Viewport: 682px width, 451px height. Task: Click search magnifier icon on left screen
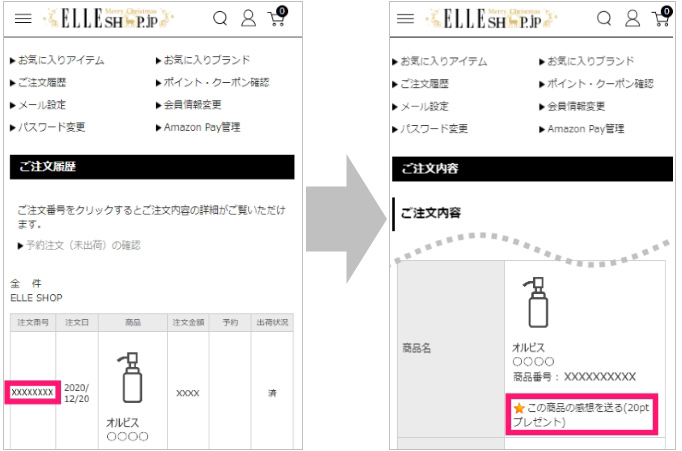[x=221, y=19]
